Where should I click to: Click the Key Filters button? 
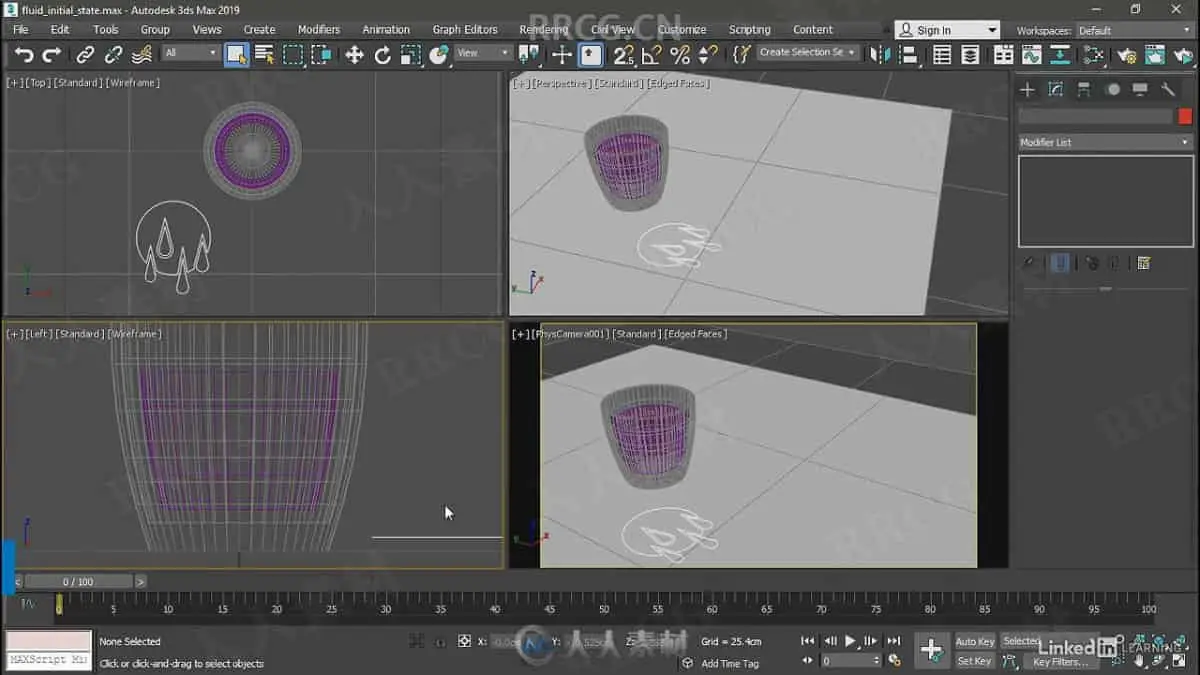pyautogui.click(x=1058, y=662)
